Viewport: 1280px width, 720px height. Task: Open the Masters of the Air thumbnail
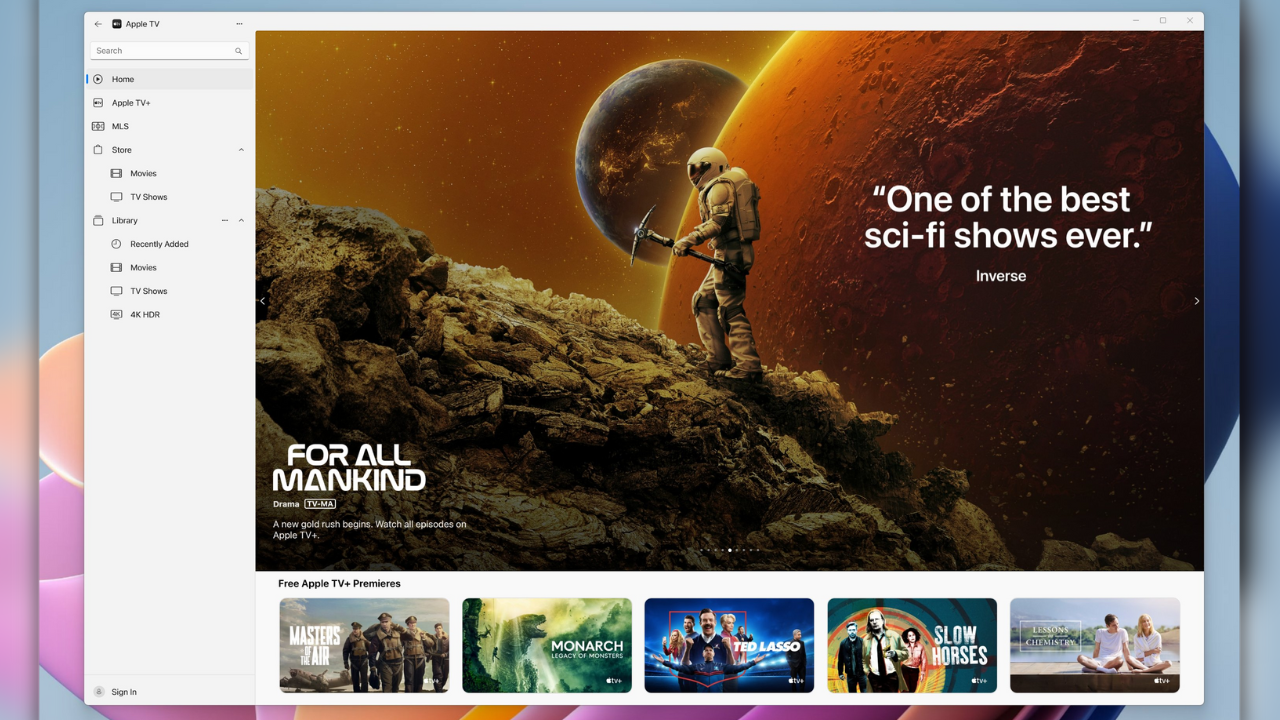(364, 645)
